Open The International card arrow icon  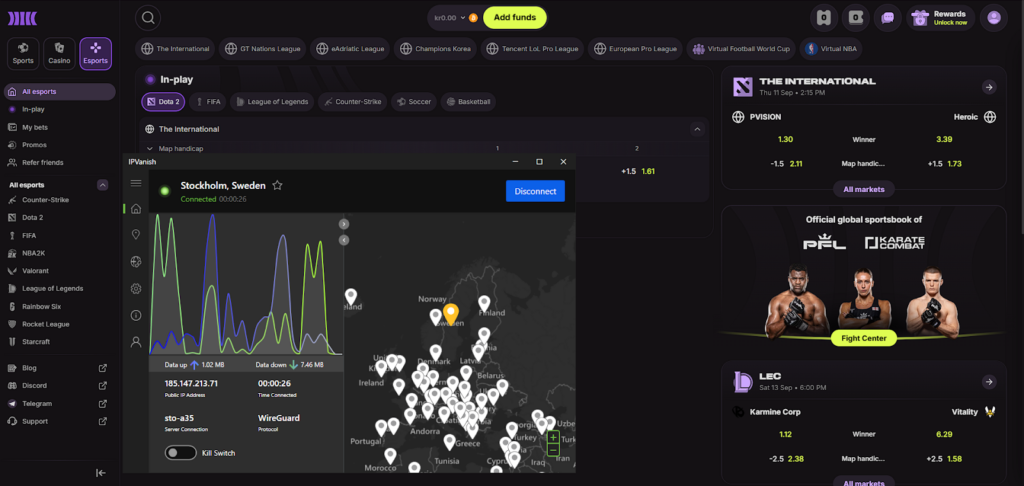989,88
